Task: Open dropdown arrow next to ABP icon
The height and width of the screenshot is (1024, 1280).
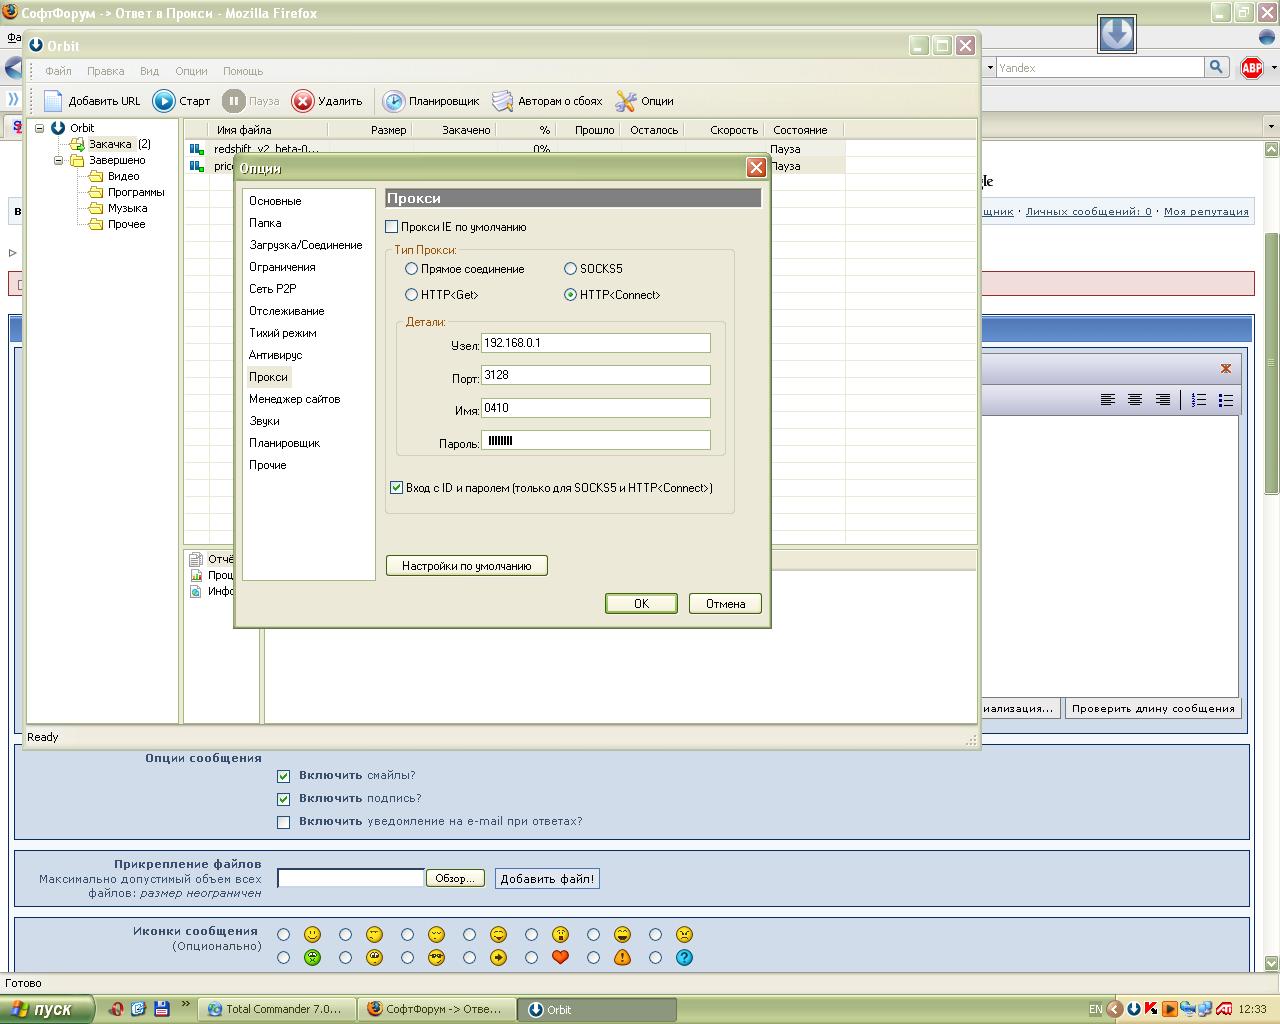Action: (x=1273, y=68)
